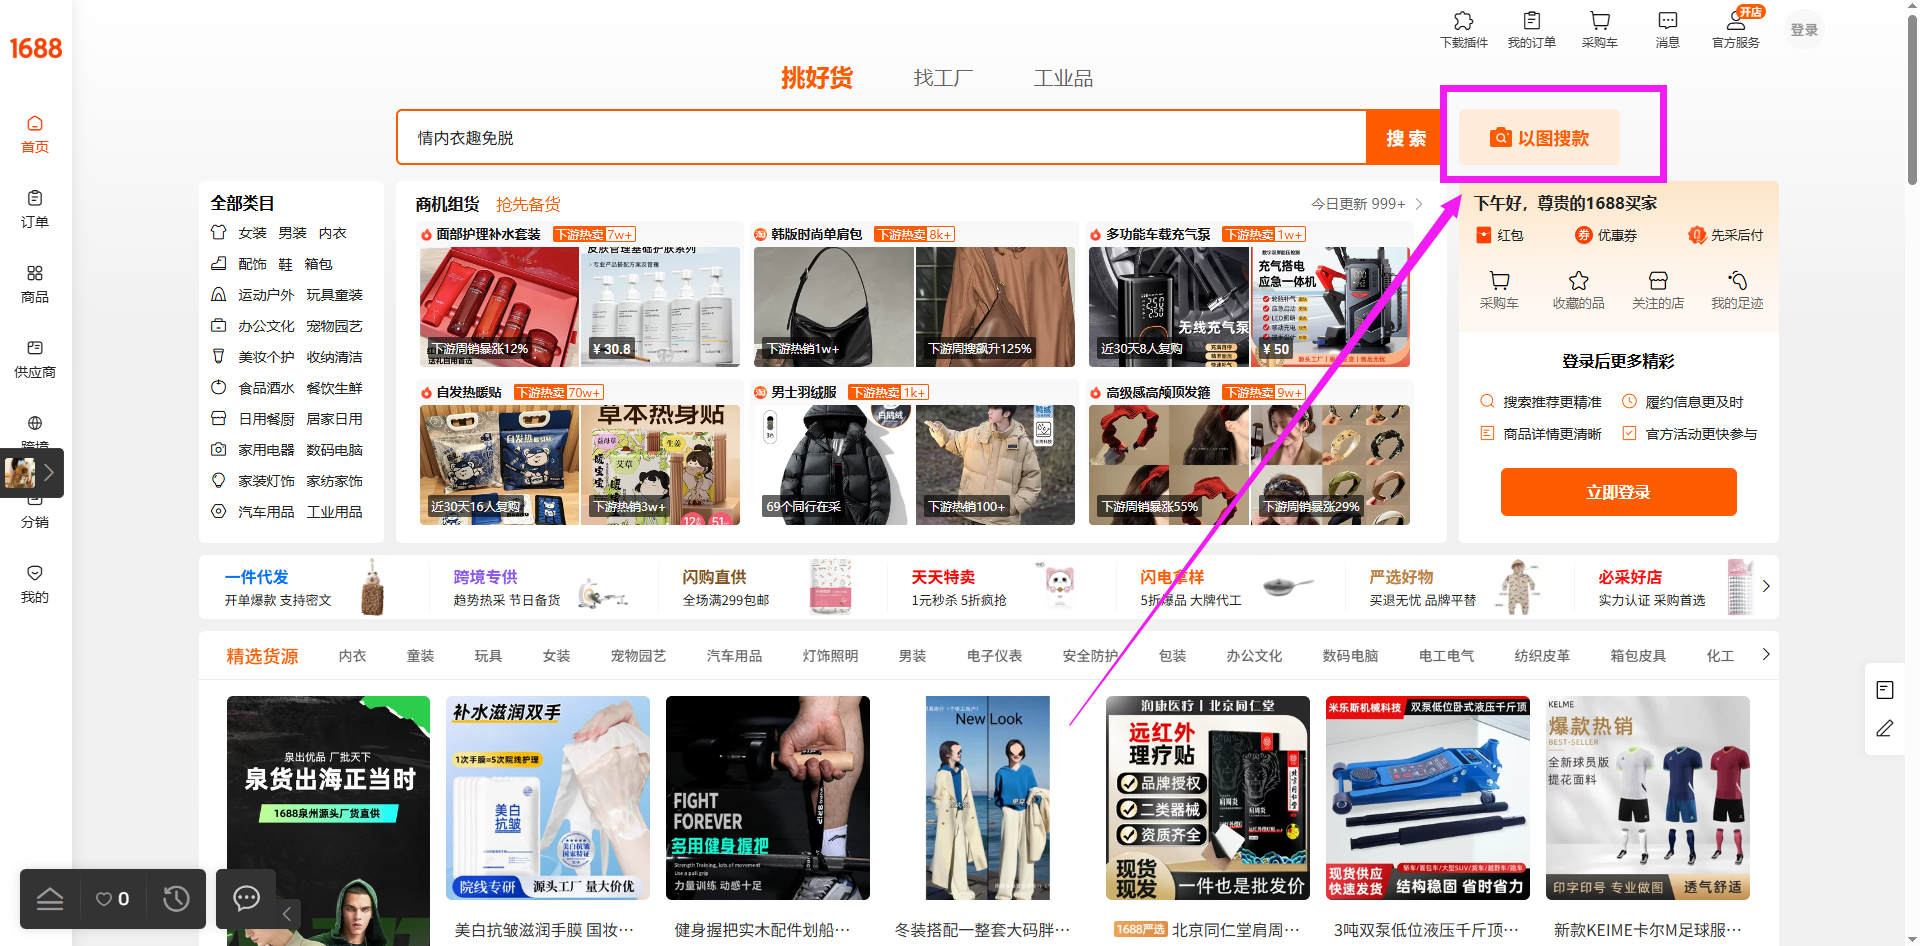Collapse the bottom toolbar with left chevron

coord(287,912)
